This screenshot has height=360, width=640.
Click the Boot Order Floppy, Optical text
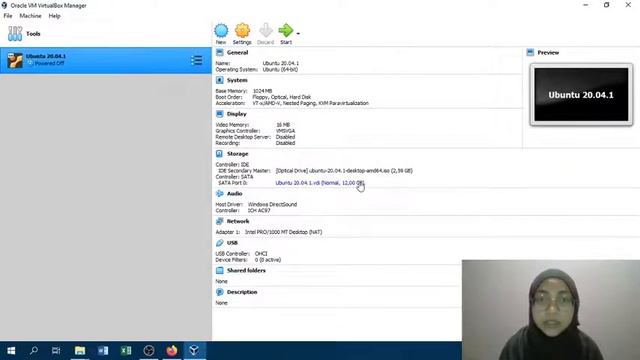point(282,97)
